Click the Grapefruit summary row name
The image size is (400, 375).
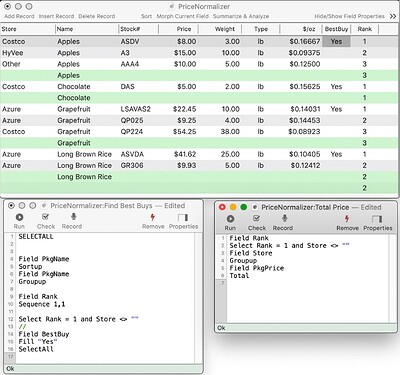tap(74, 143)
